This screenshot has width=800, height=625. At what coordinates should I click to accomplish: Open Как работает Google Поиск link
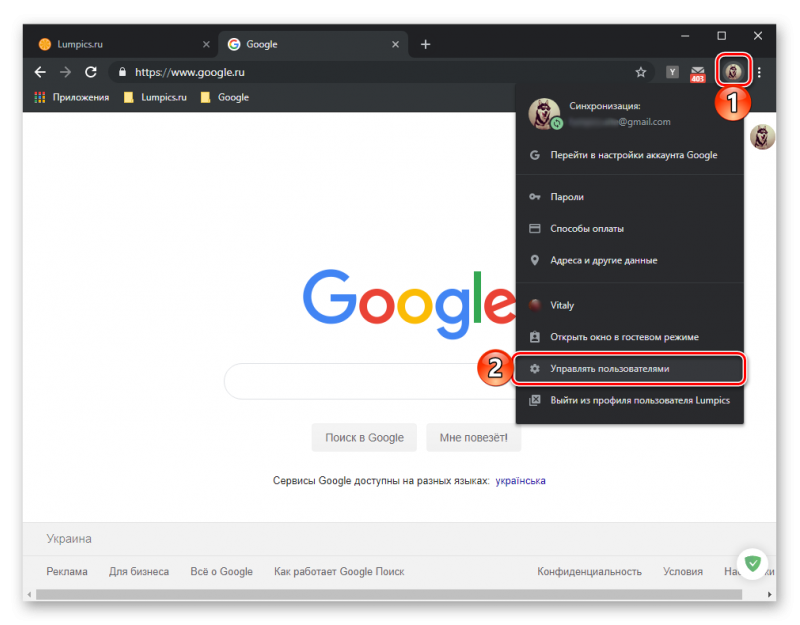tap(339, 571)
